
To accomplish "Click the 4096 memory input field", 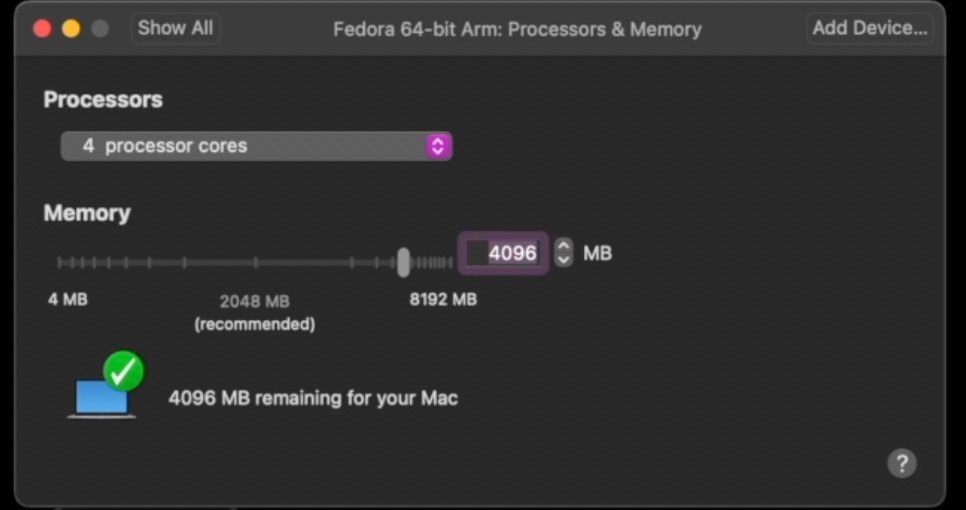I will [503, 253].
